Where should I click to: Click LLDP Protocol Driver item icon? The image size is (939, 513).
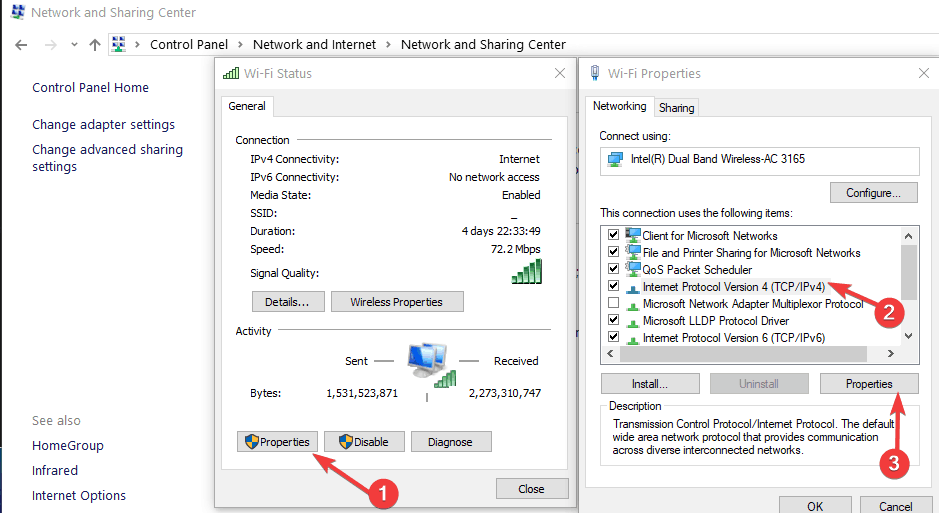point(632,323)
